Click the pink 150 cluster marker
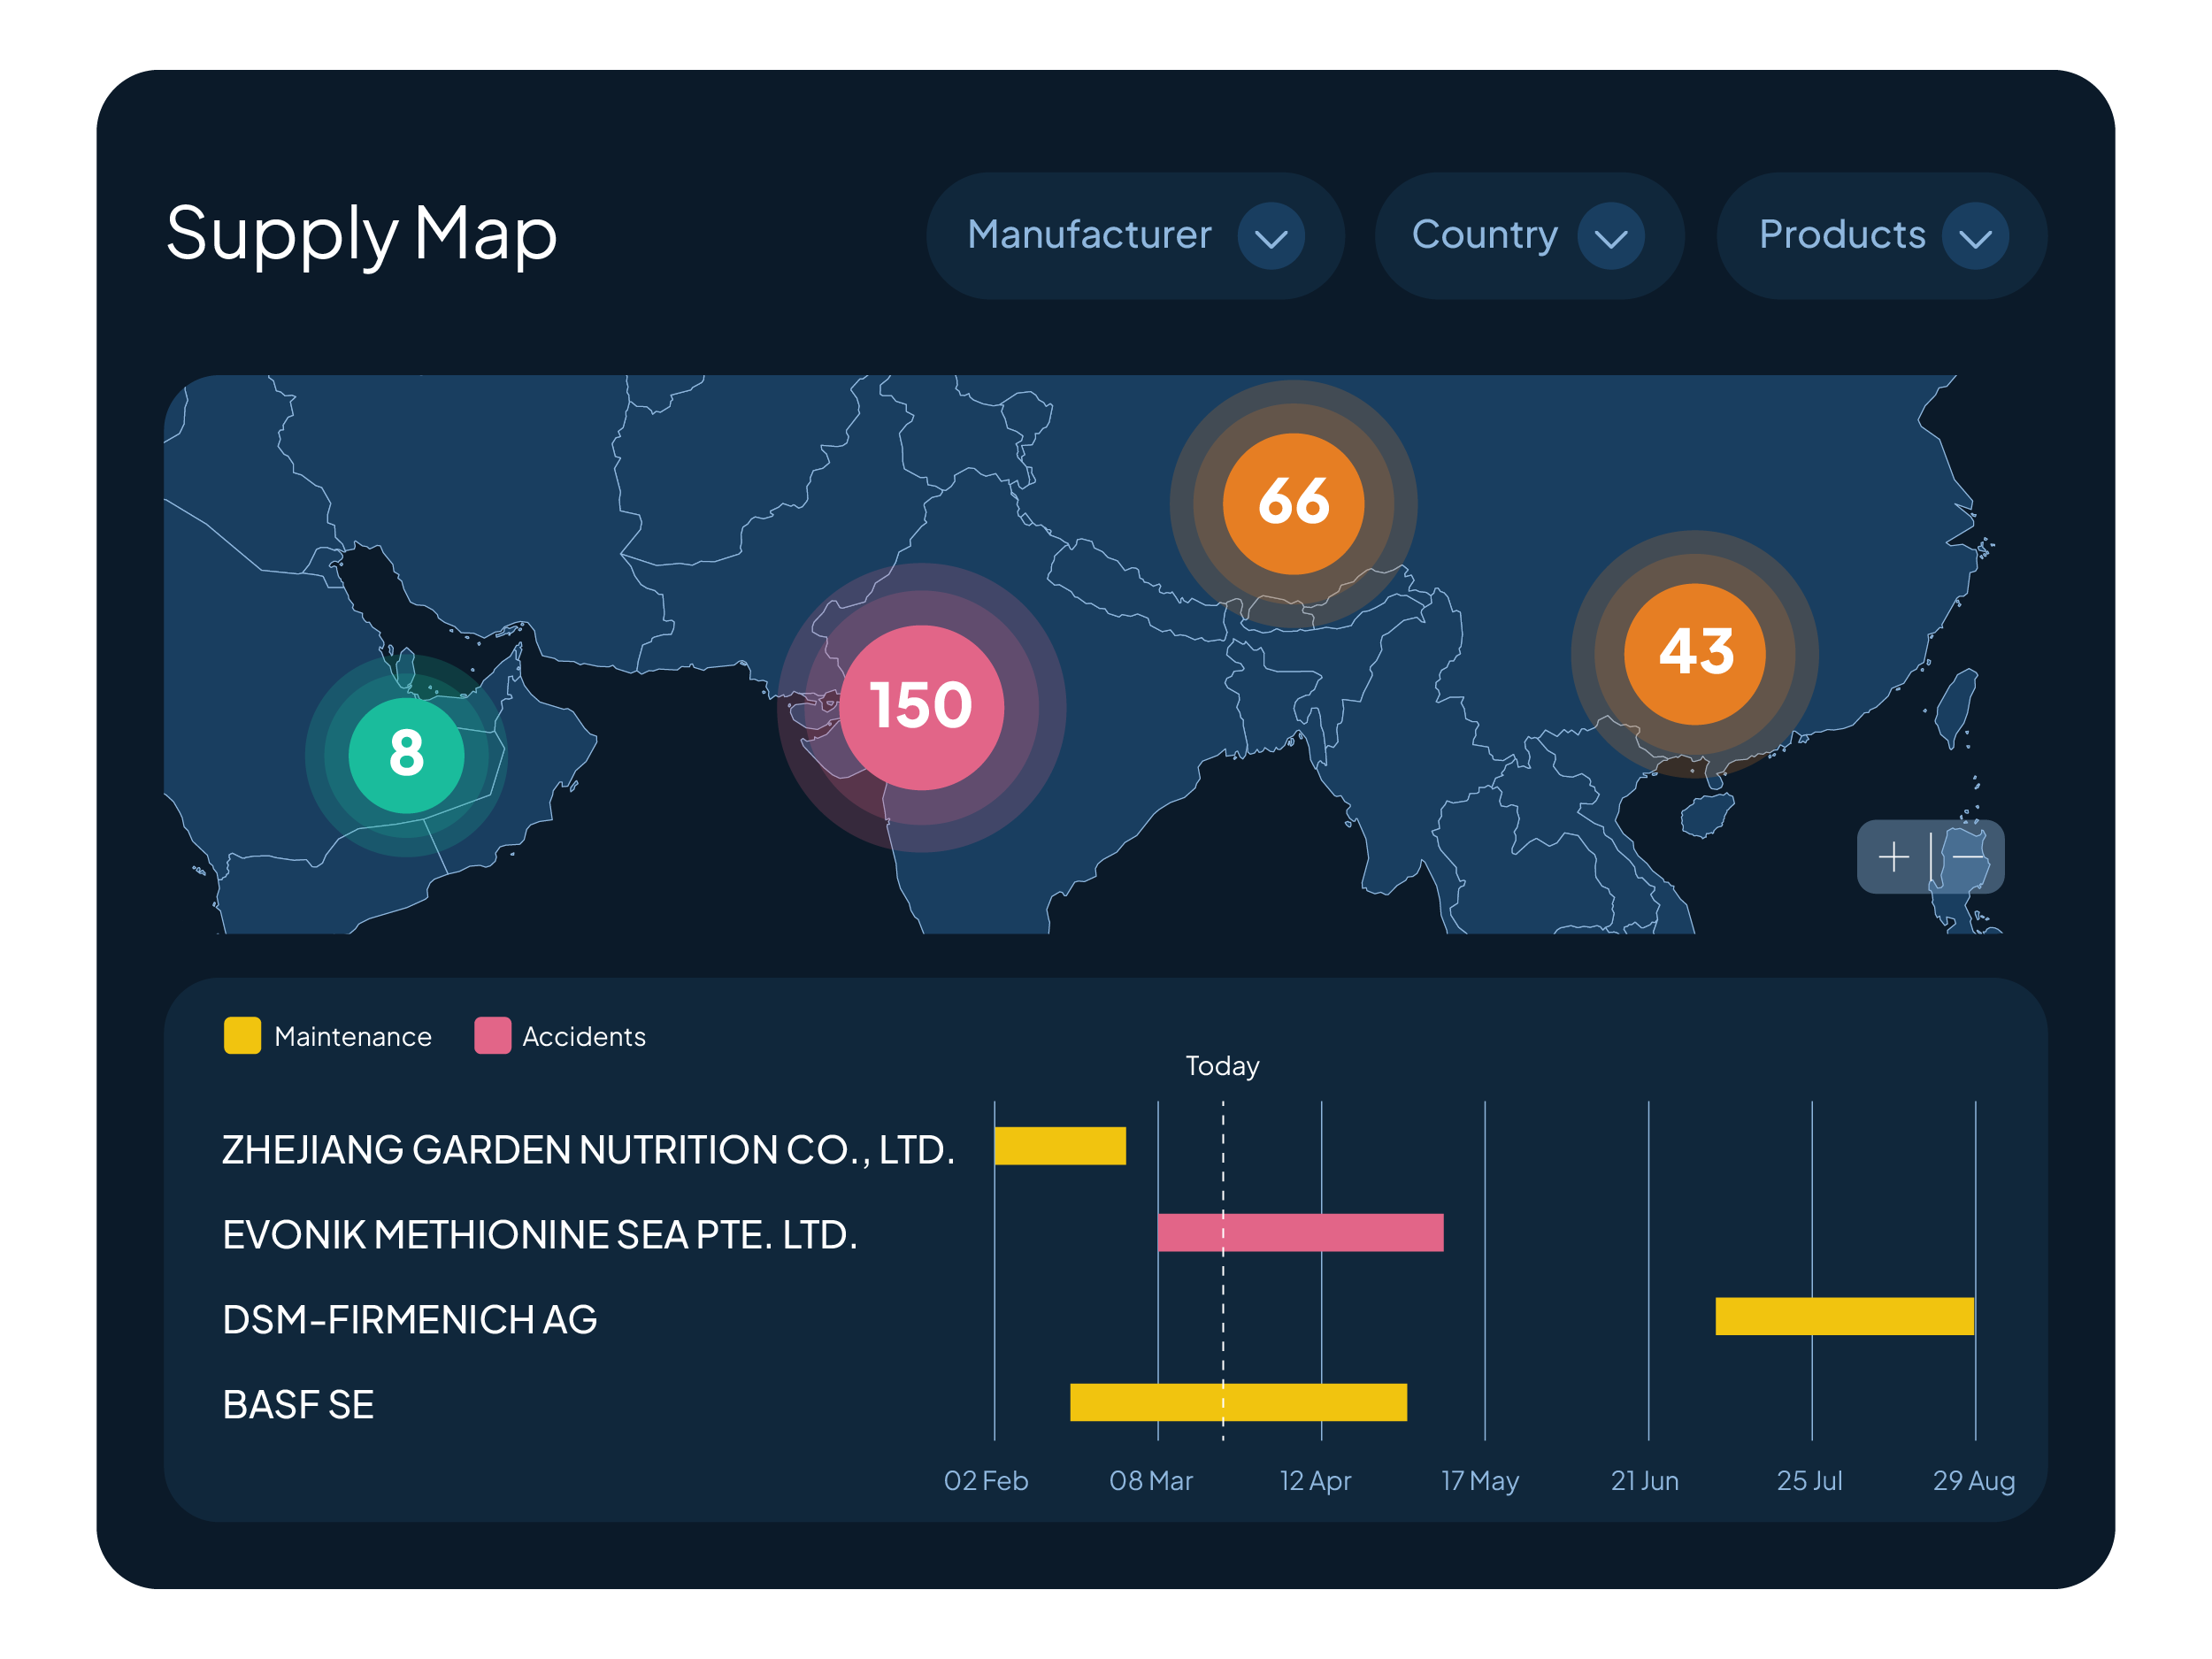Image resolution: width=2212 pixels, height=1659 pixels. point(921,707)
